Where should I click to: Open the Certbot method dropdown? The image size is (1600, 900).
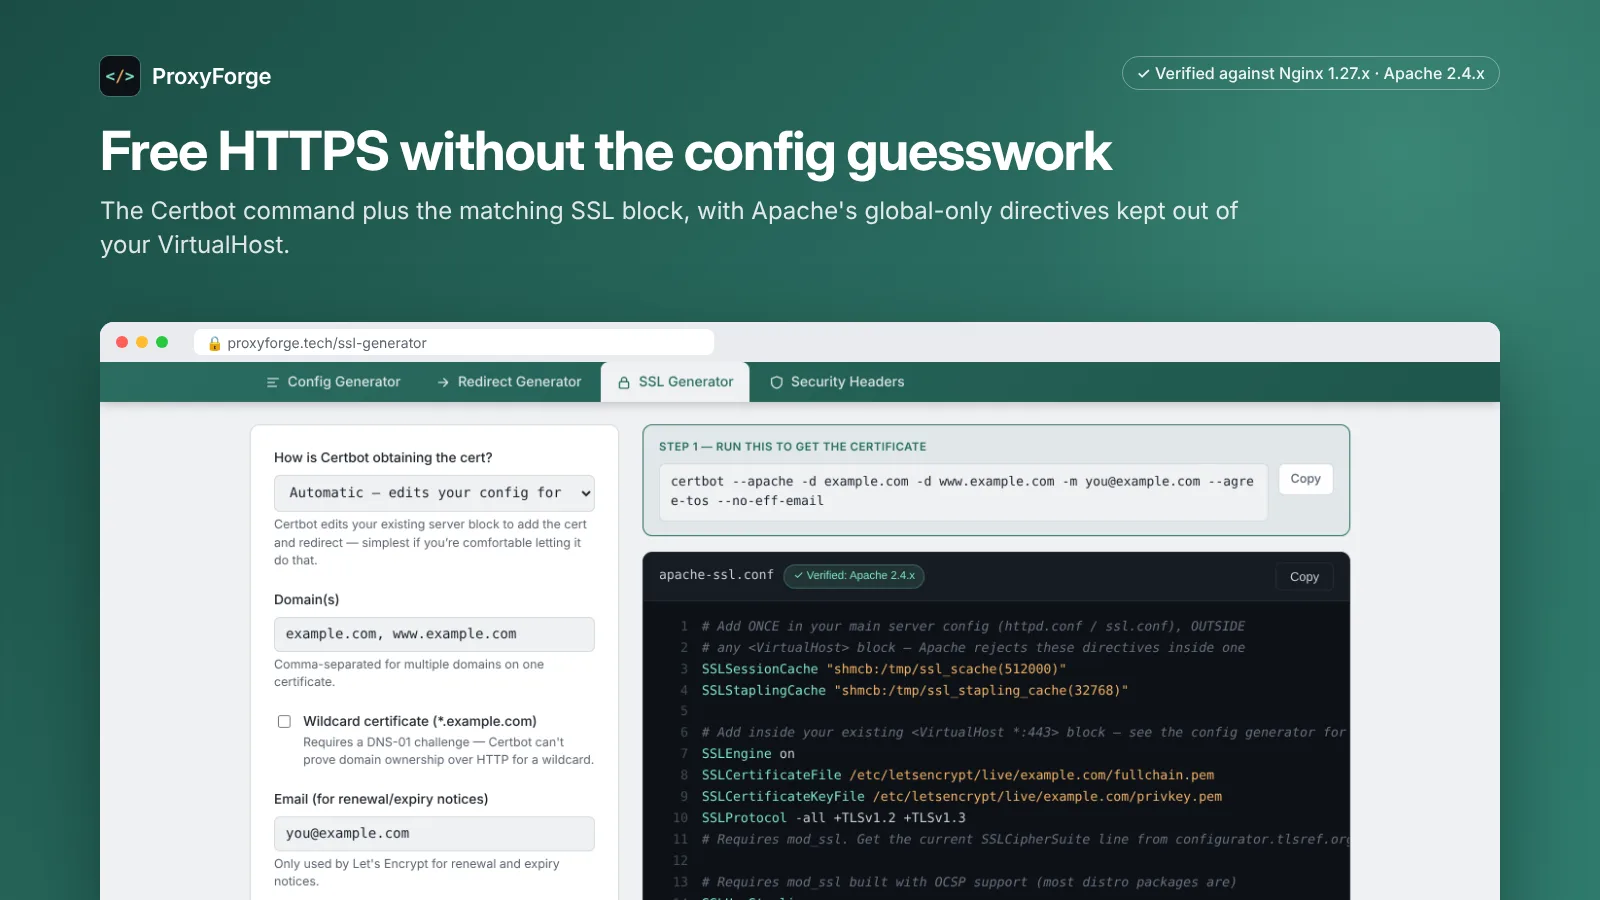click(434, 493)
